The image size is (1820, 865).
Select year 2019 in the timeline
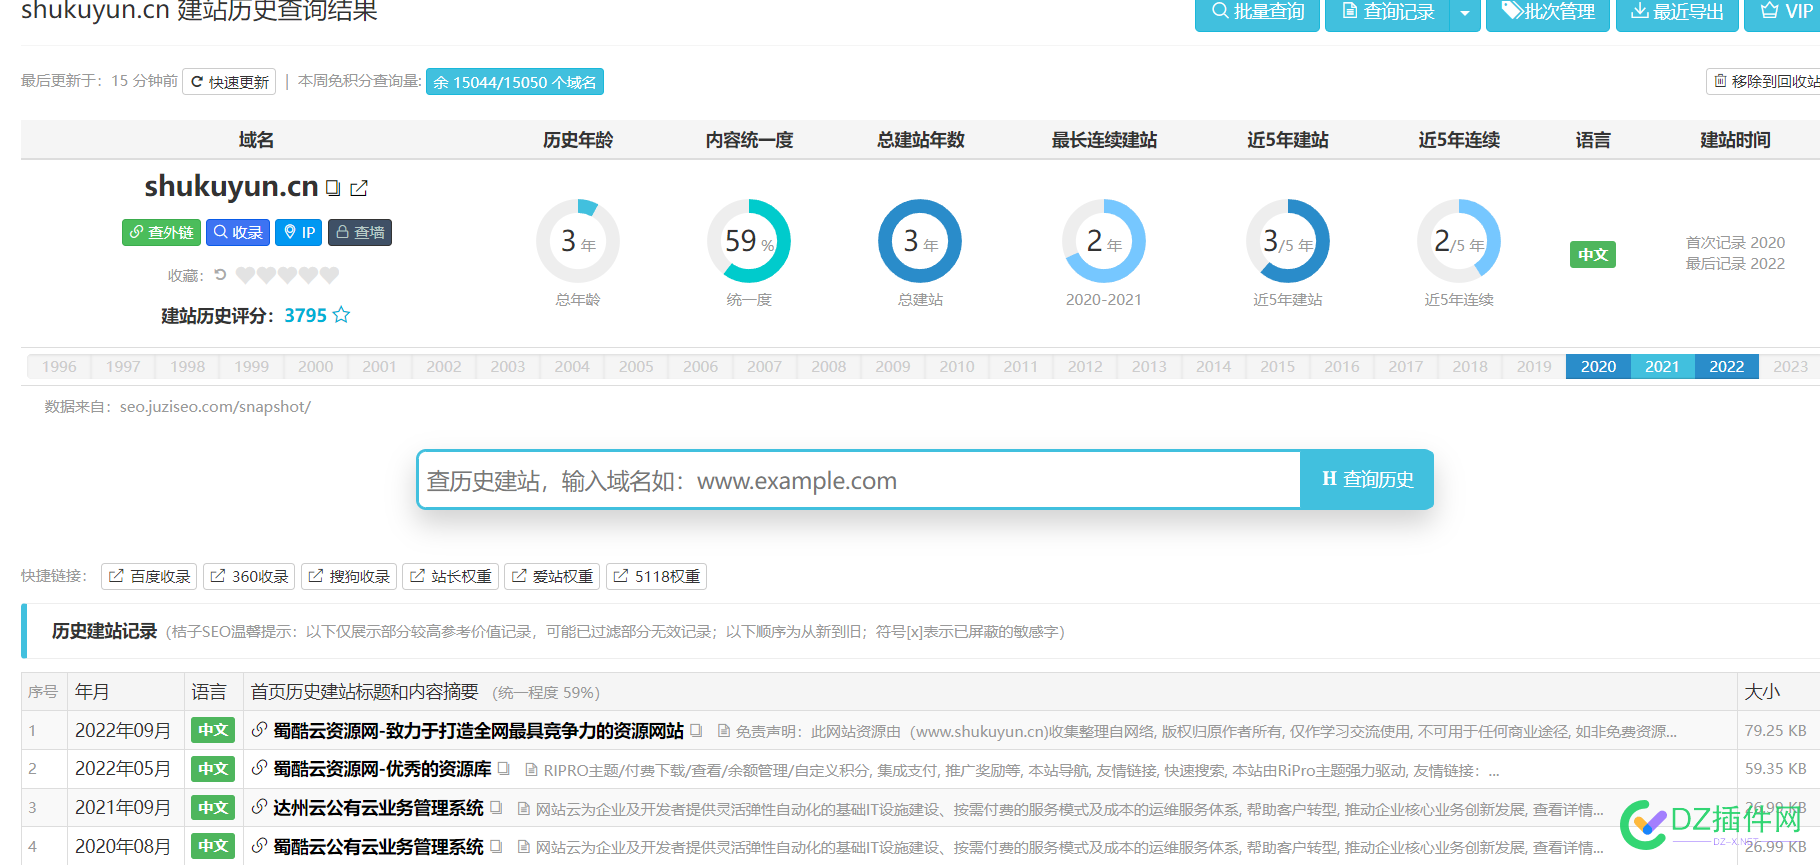(x=1534, y=367)
